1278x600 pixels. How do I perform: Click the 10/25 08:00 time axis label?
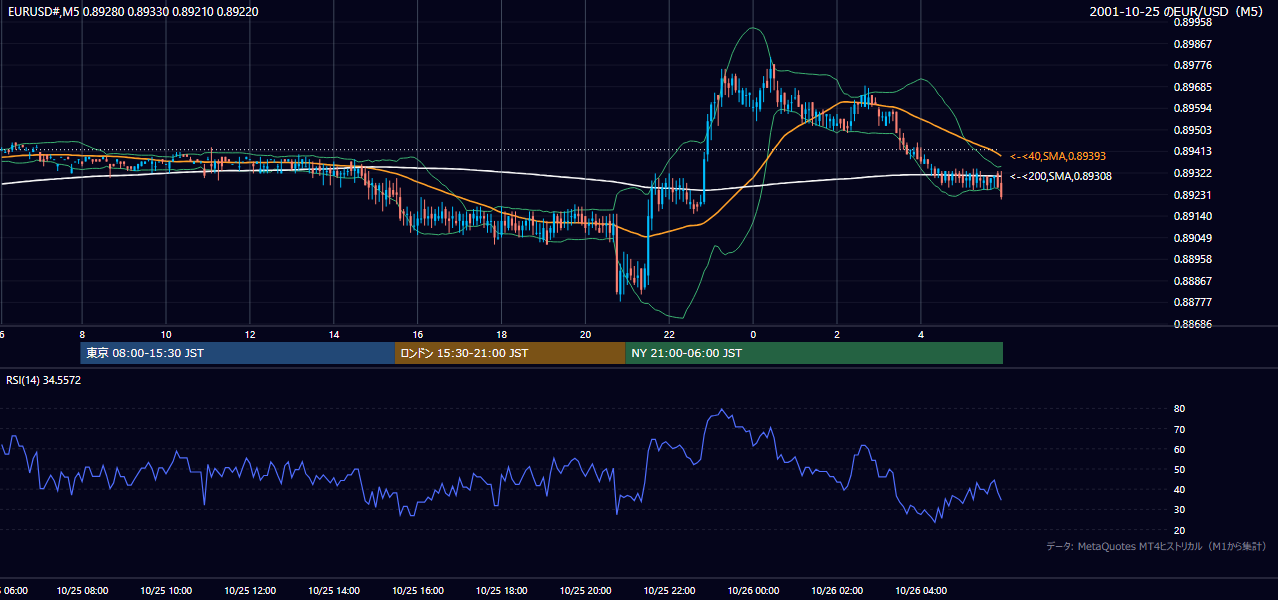(81, 590)
